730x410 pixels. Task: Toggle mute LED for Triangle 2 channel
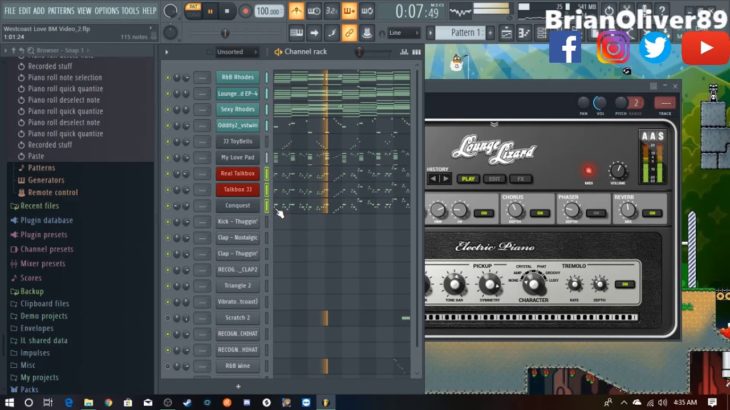pos(168,286)
